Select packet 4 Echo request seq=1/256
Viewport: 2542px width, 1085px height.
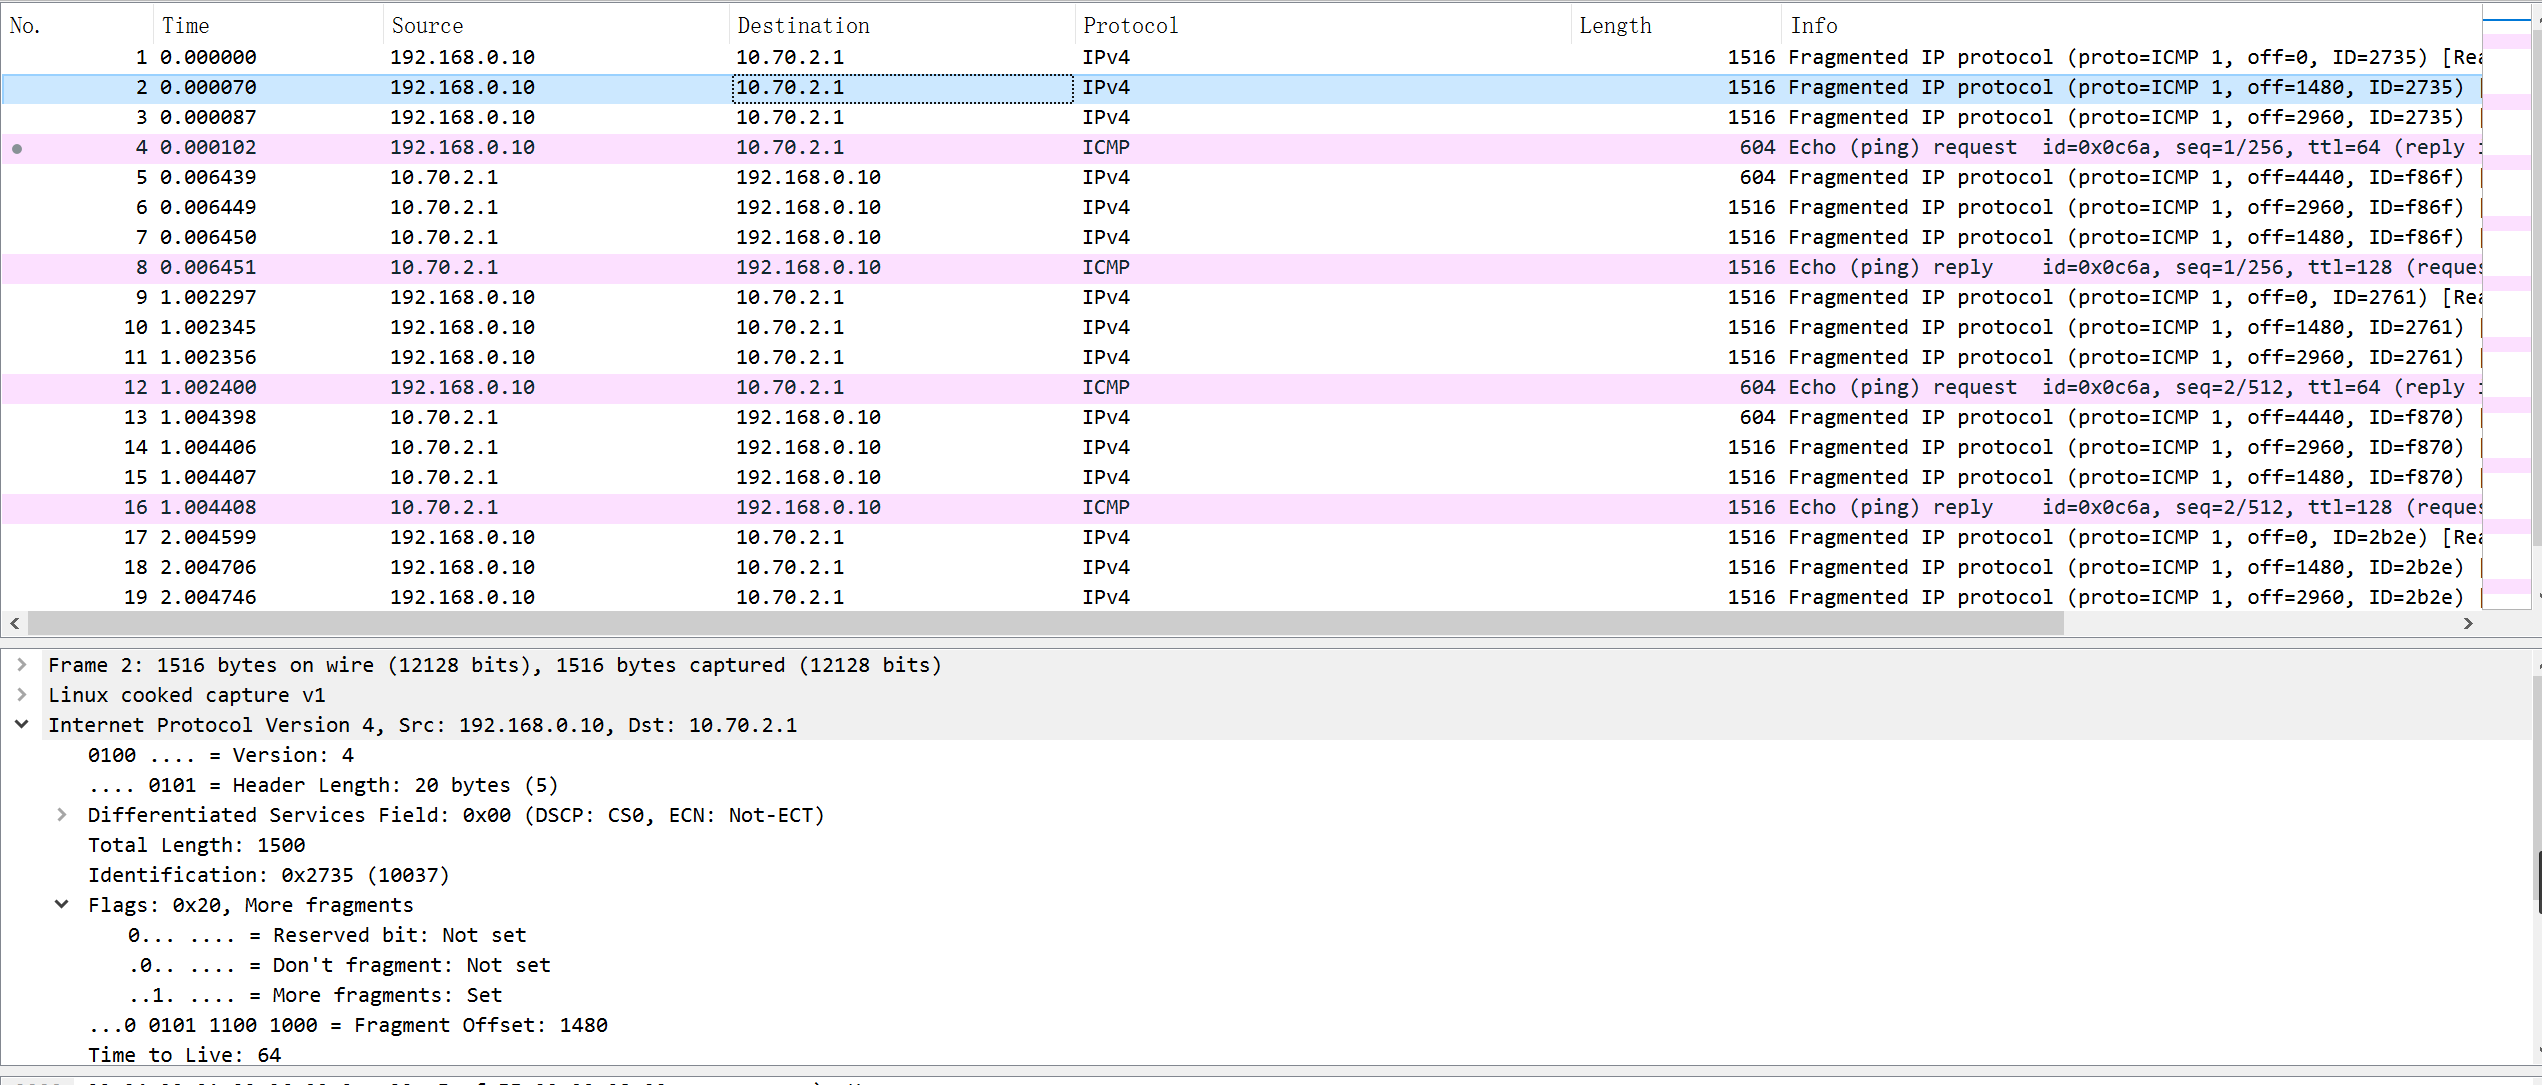click(1240, 147)
